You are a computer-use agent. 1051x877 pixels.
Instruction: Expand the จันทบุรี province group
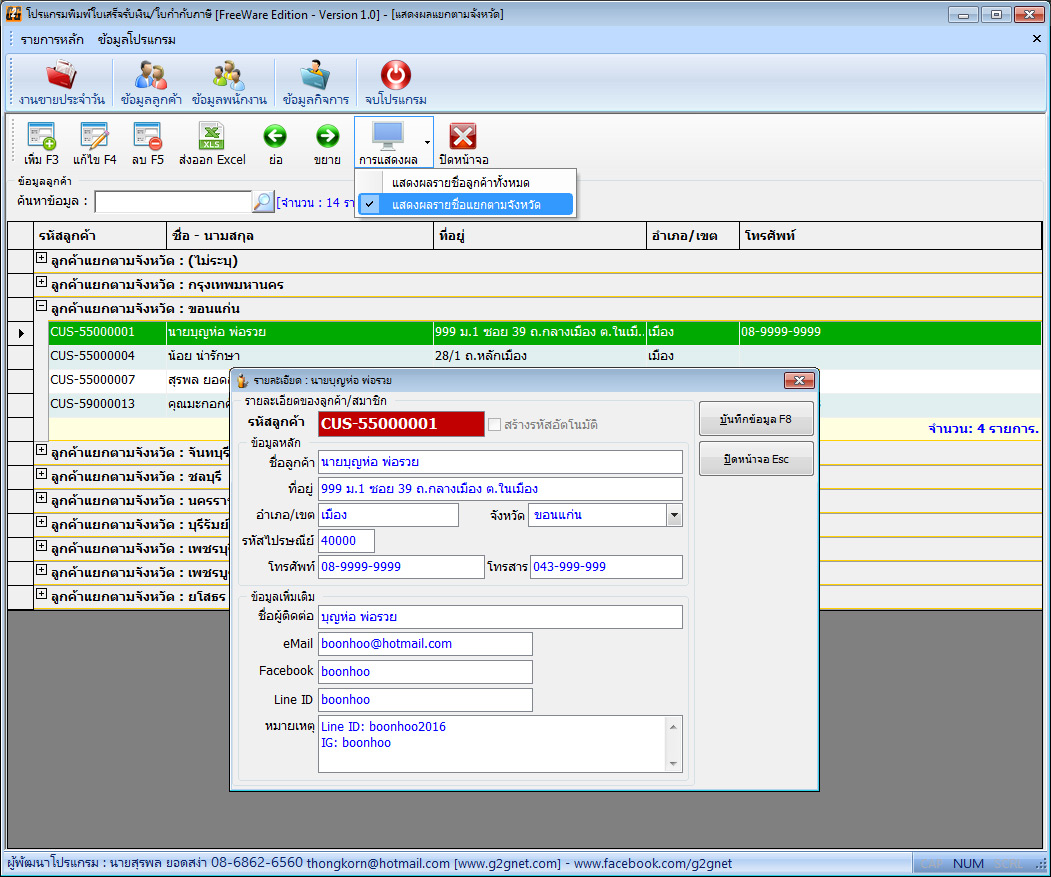click(x=42, y=450)
